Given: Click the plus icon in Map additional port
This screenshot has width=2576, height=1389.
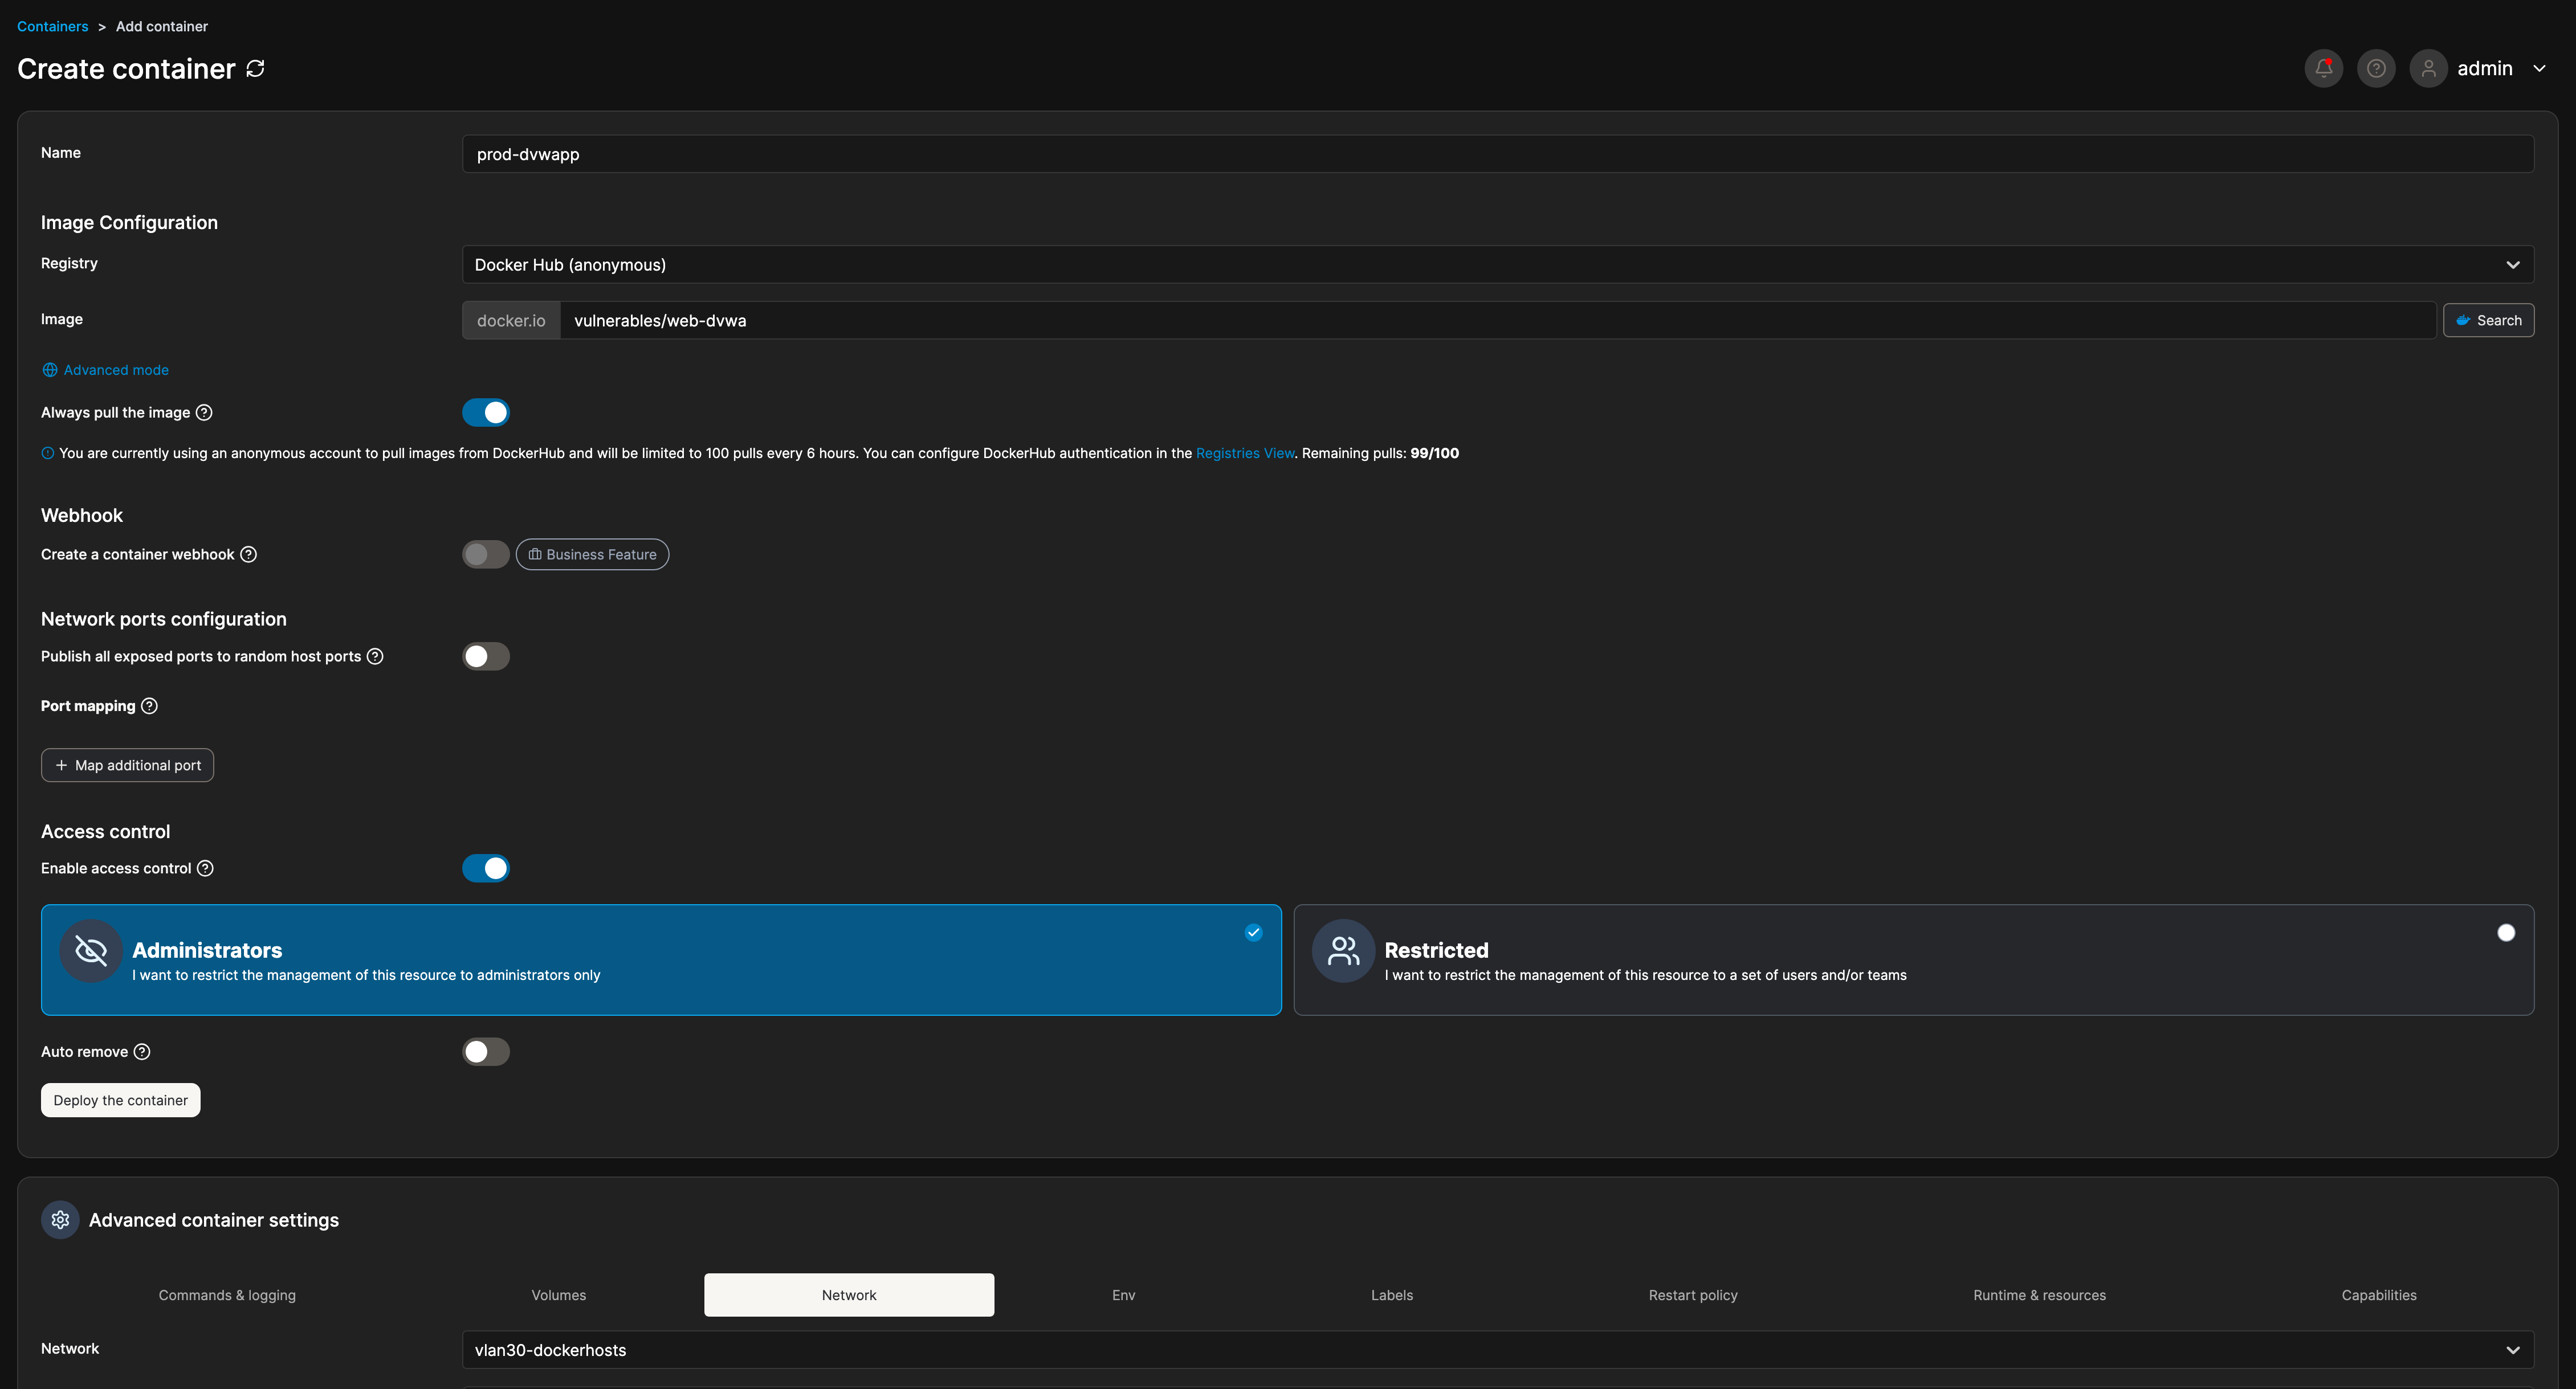Looking at the screenshot, I should coord(61,766).
